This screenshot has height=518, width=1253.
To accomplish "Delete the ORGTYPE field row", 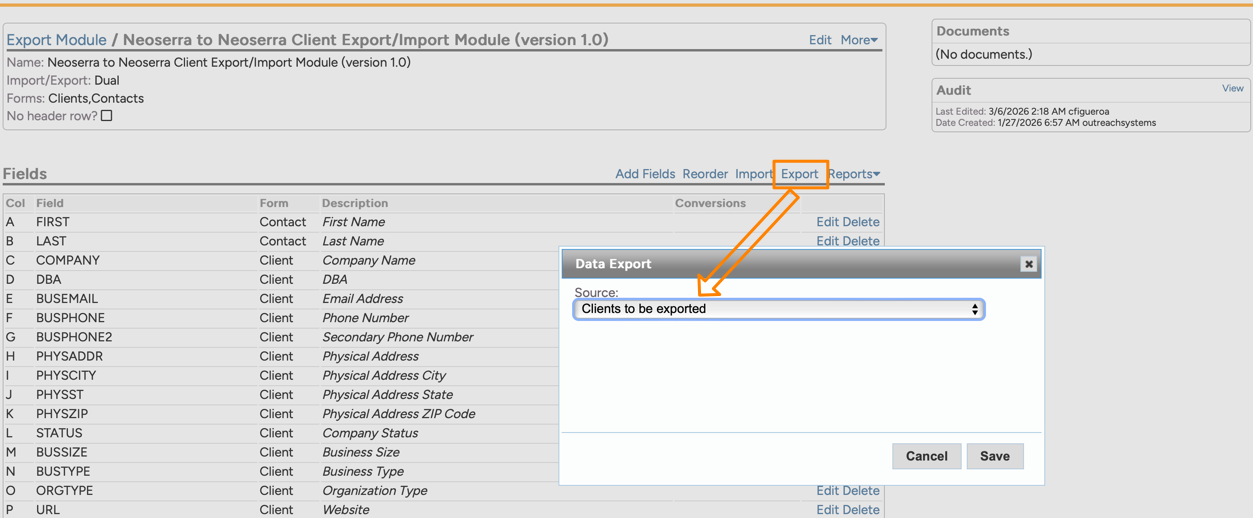I will point(861,491).
